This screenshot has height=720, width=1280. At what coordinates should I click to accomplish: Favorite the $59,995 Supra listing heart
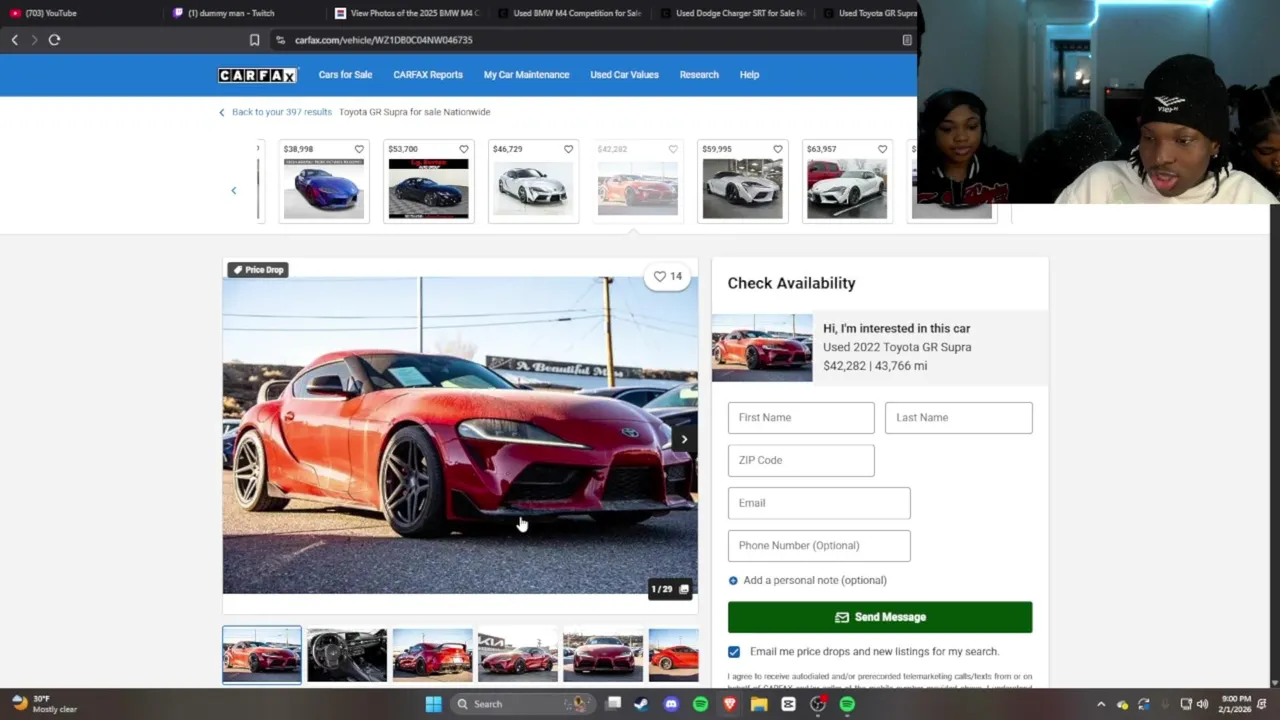click(777, 149)
